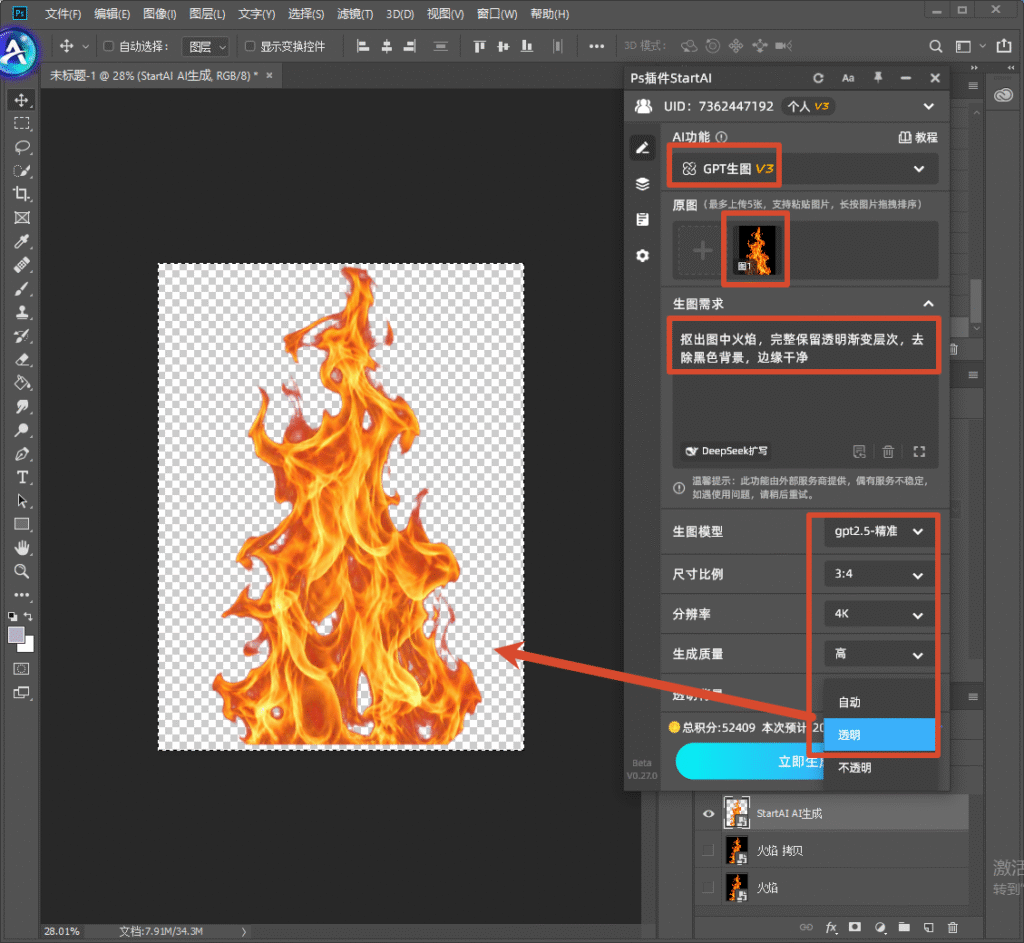
Task: Expand the prompt box to fullscreen
Action: pyautogui.click(x=919, y=451)
